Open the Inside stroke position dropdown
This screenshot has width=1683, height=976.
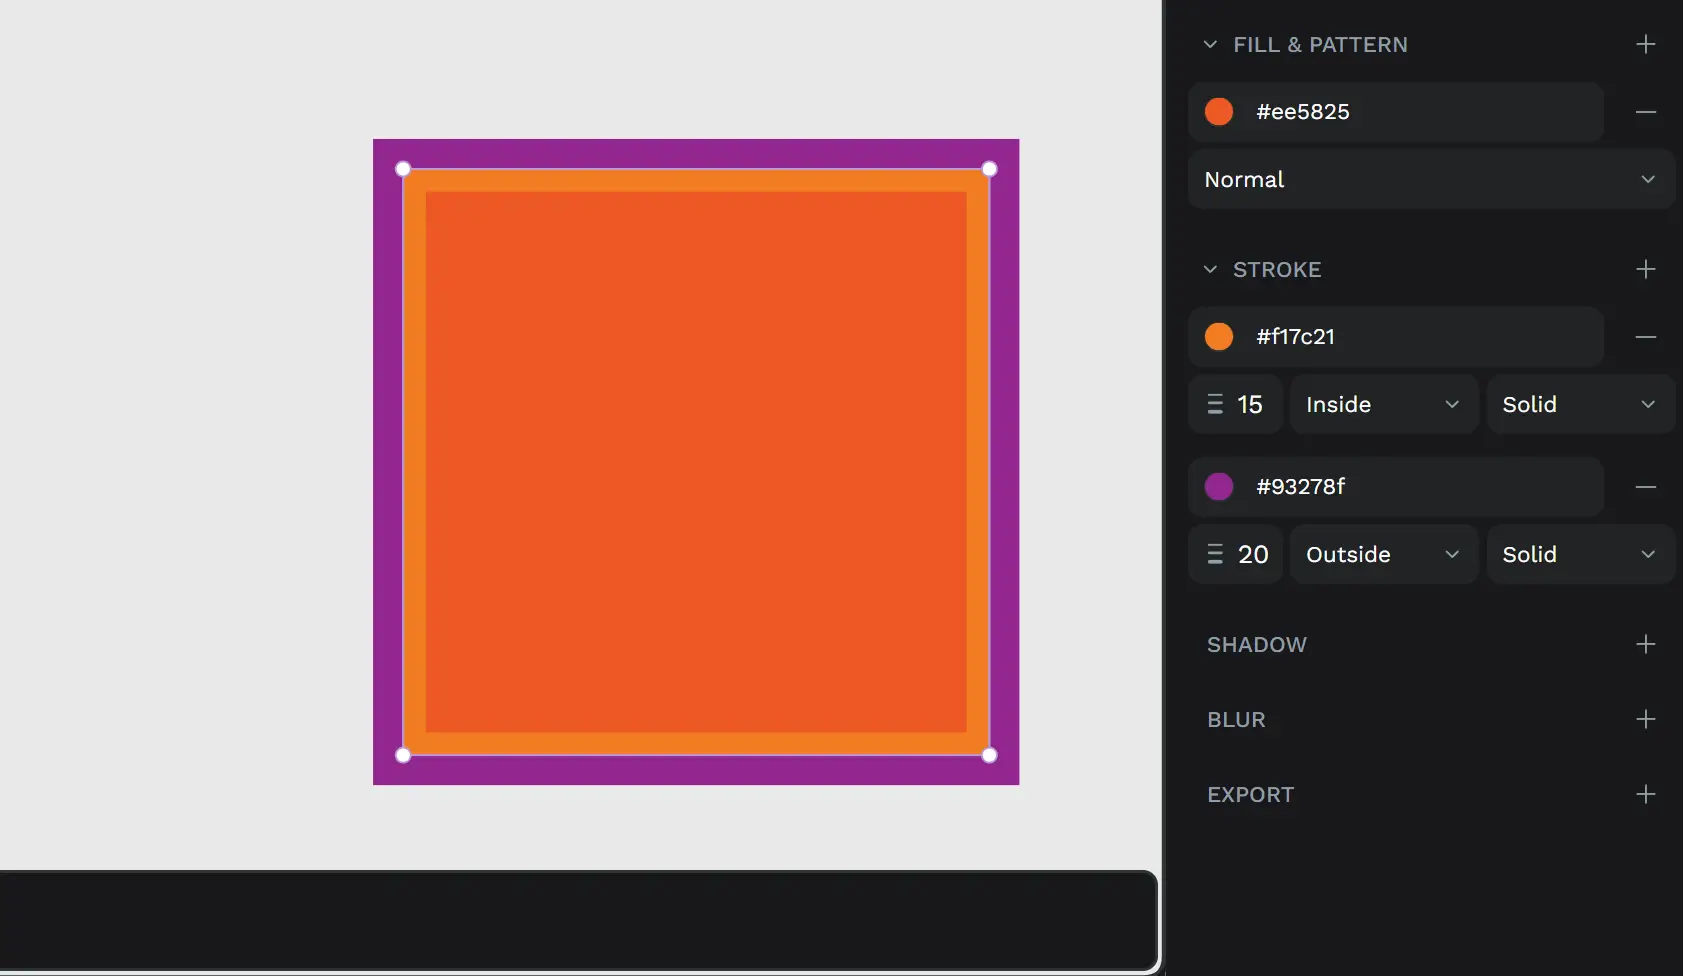[x=1383, y=404]
